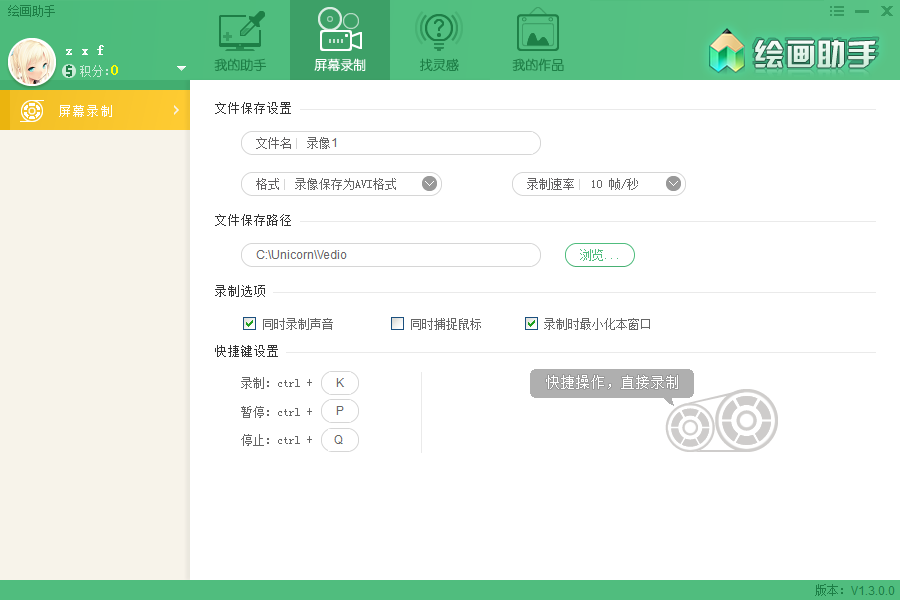Viewport: 900px width, 600px height.
Task: Open the hamburger menu icon top right
Action: click(837, 11)
